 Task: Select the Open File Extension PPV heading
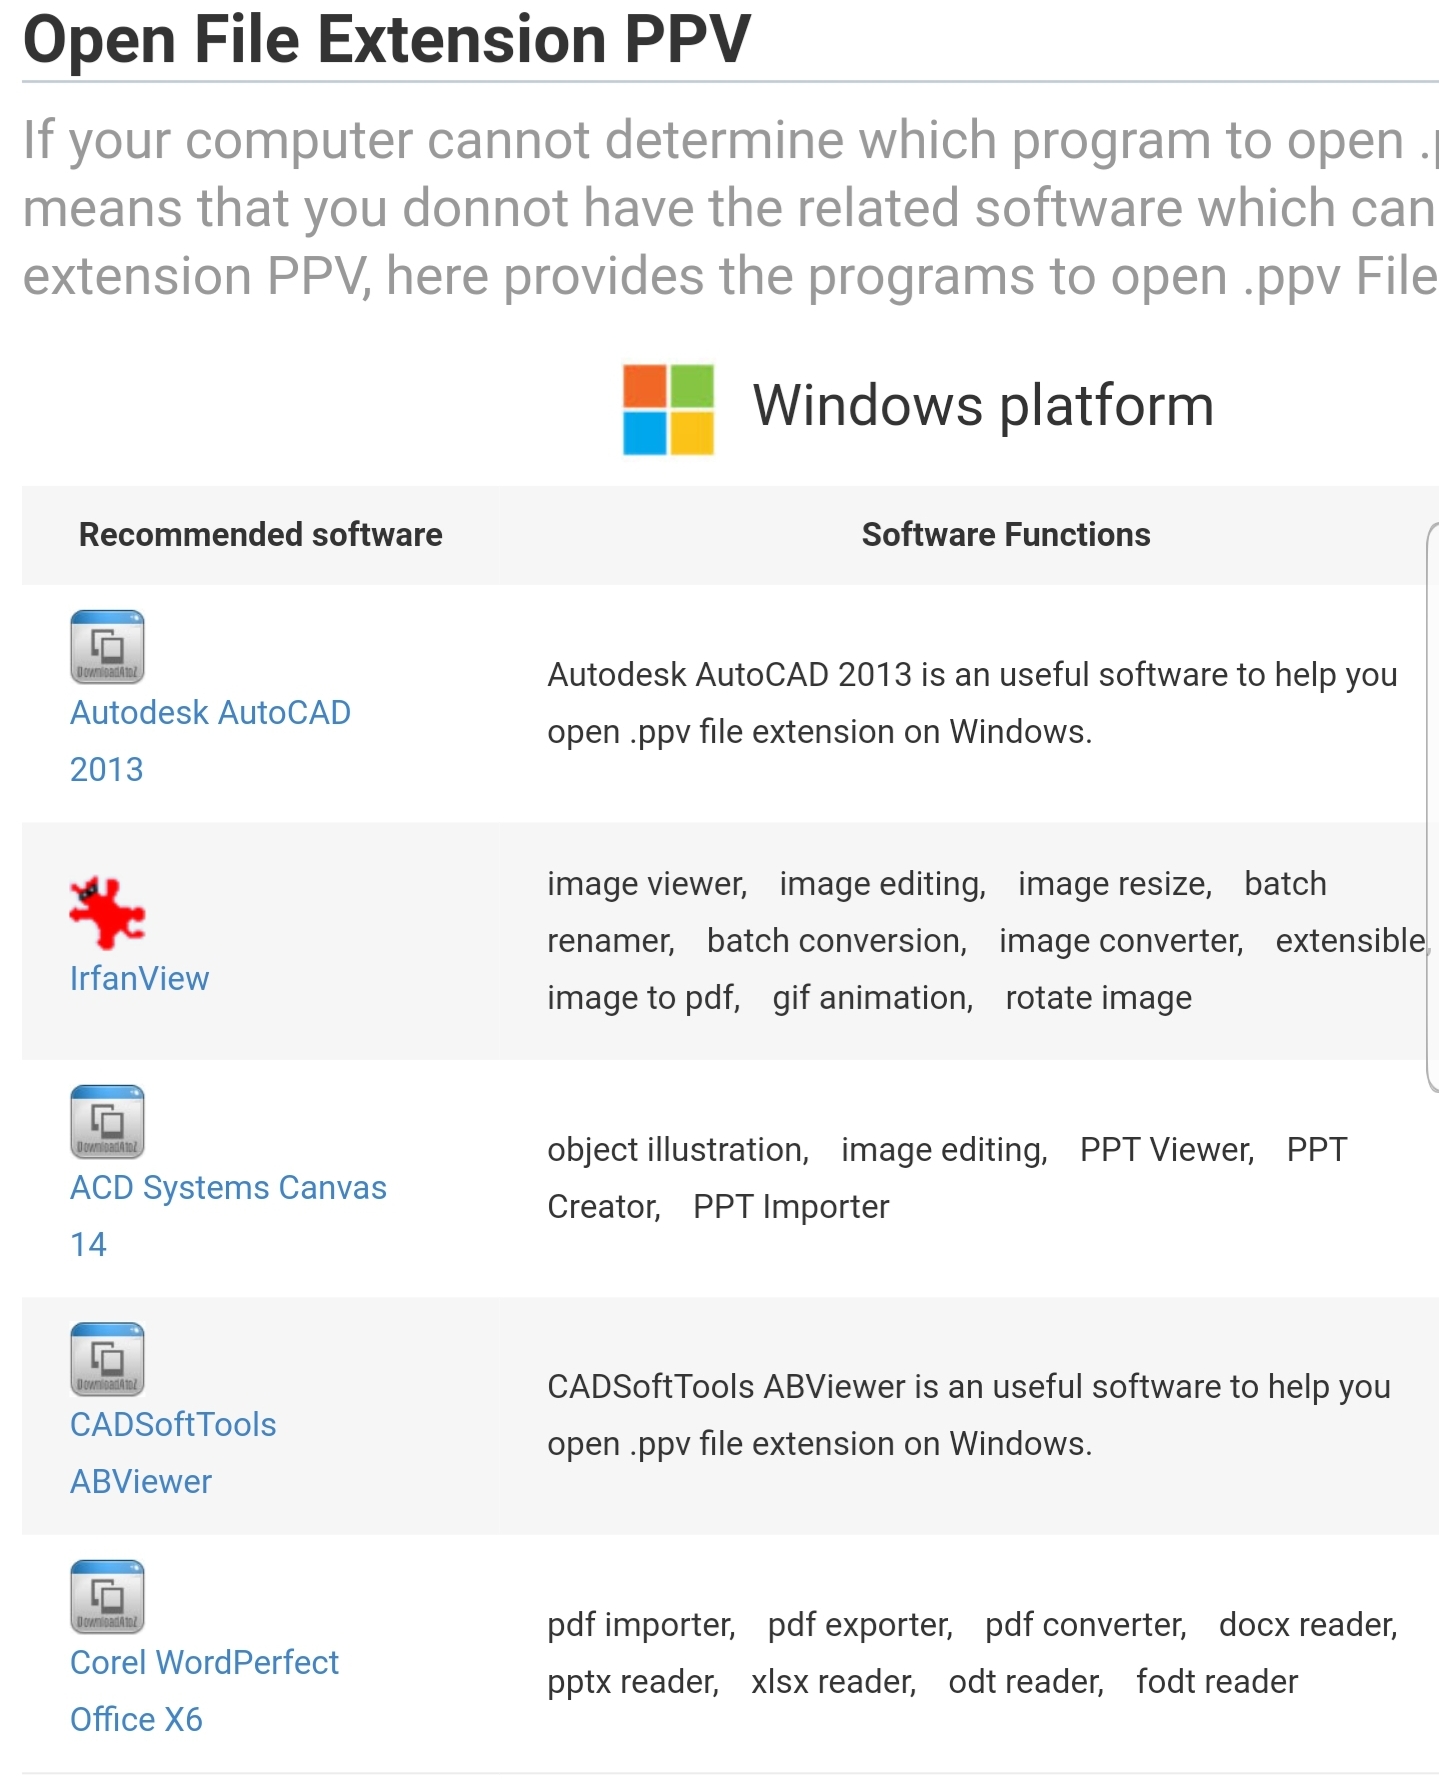(x=386, y=40)
